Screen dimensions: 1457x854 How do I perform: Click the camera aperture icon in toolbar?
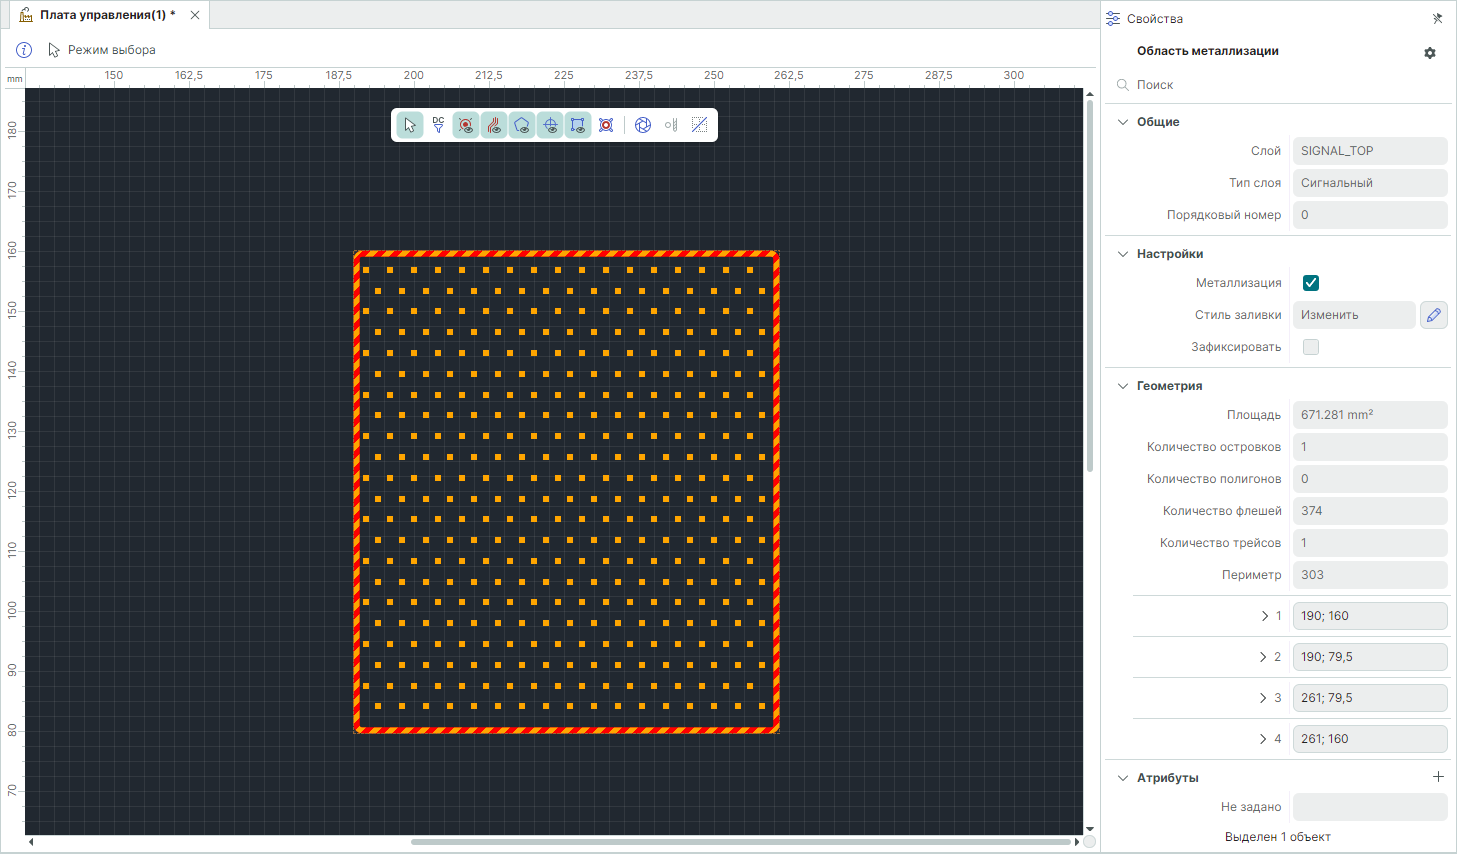coord(643,125)
